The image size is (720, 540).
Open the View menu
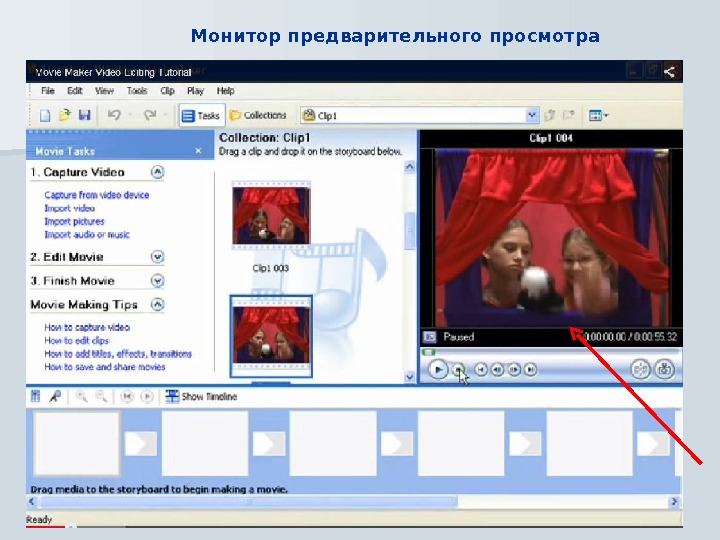coord(104,91)
